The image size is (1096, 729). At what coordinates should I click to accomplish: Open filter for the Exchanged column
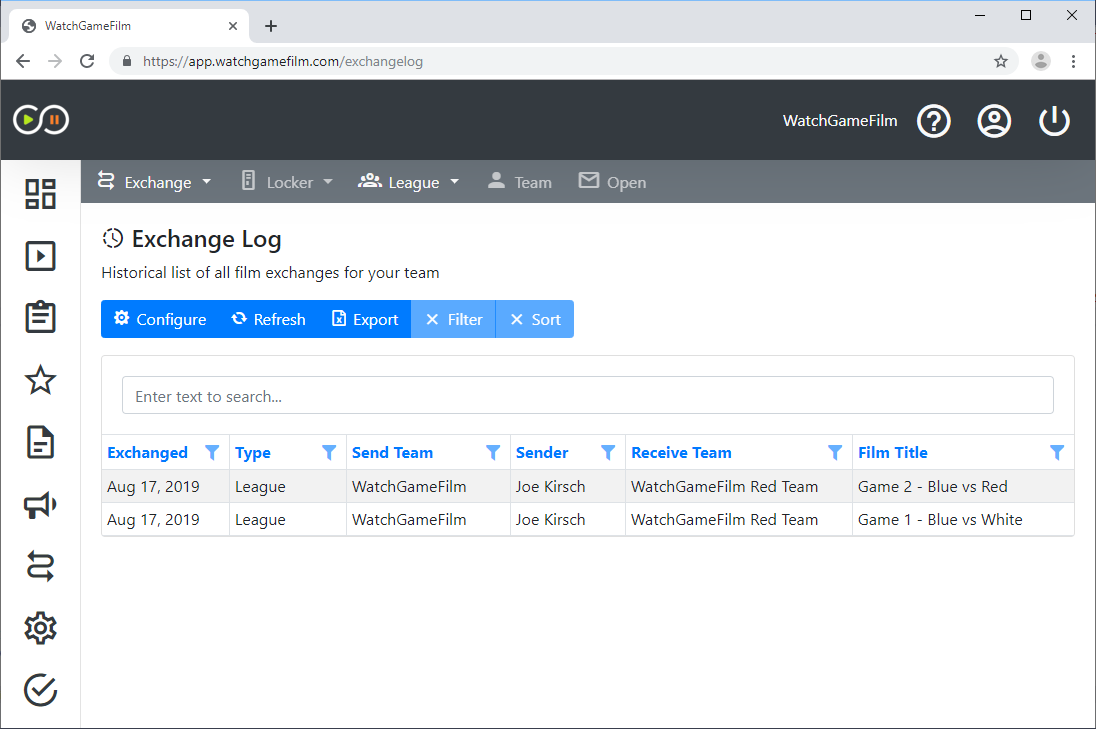[212, 453]
